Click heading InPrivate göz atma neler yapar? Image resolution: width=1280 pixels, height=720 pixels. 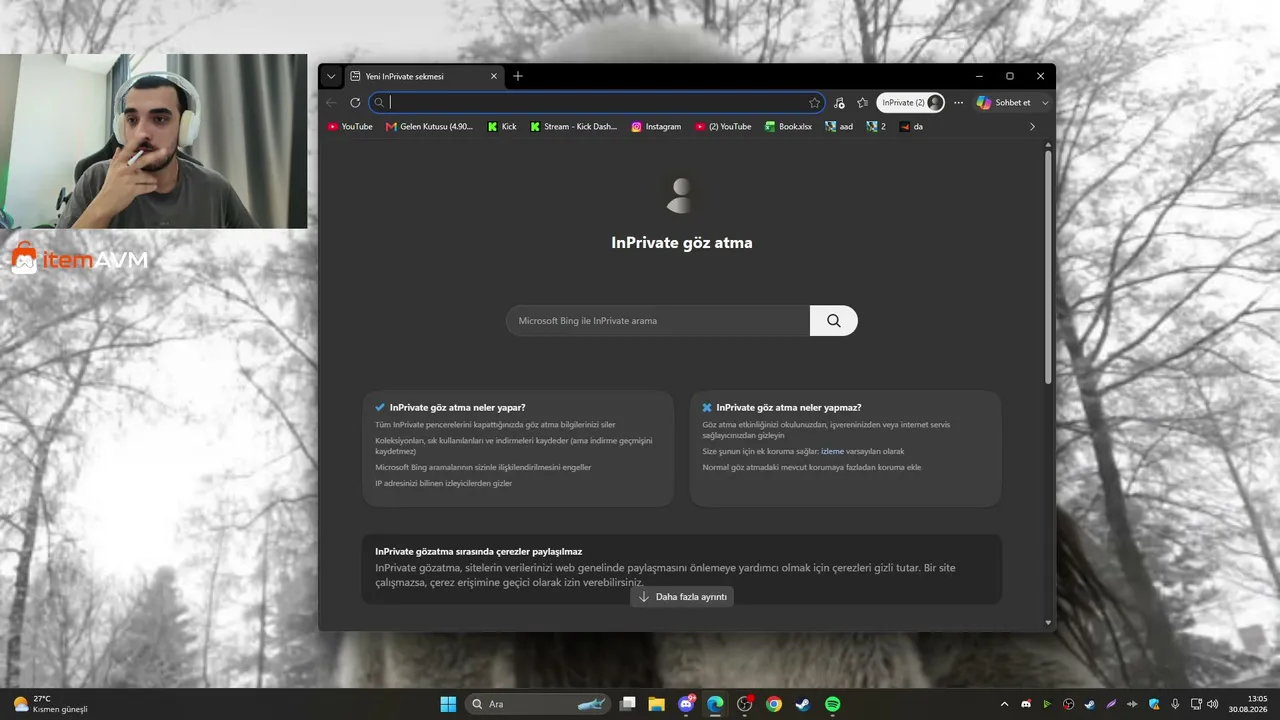[457, 407]
